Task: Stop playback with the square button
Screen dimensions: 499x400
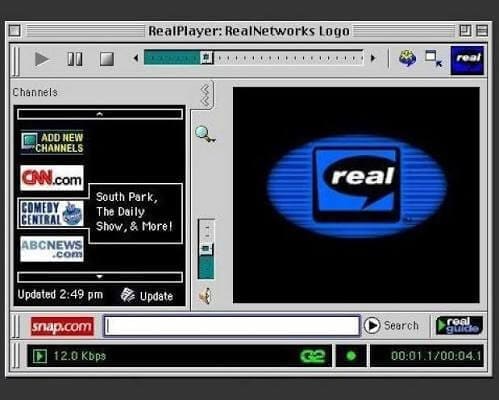Action: pos(107,59)
